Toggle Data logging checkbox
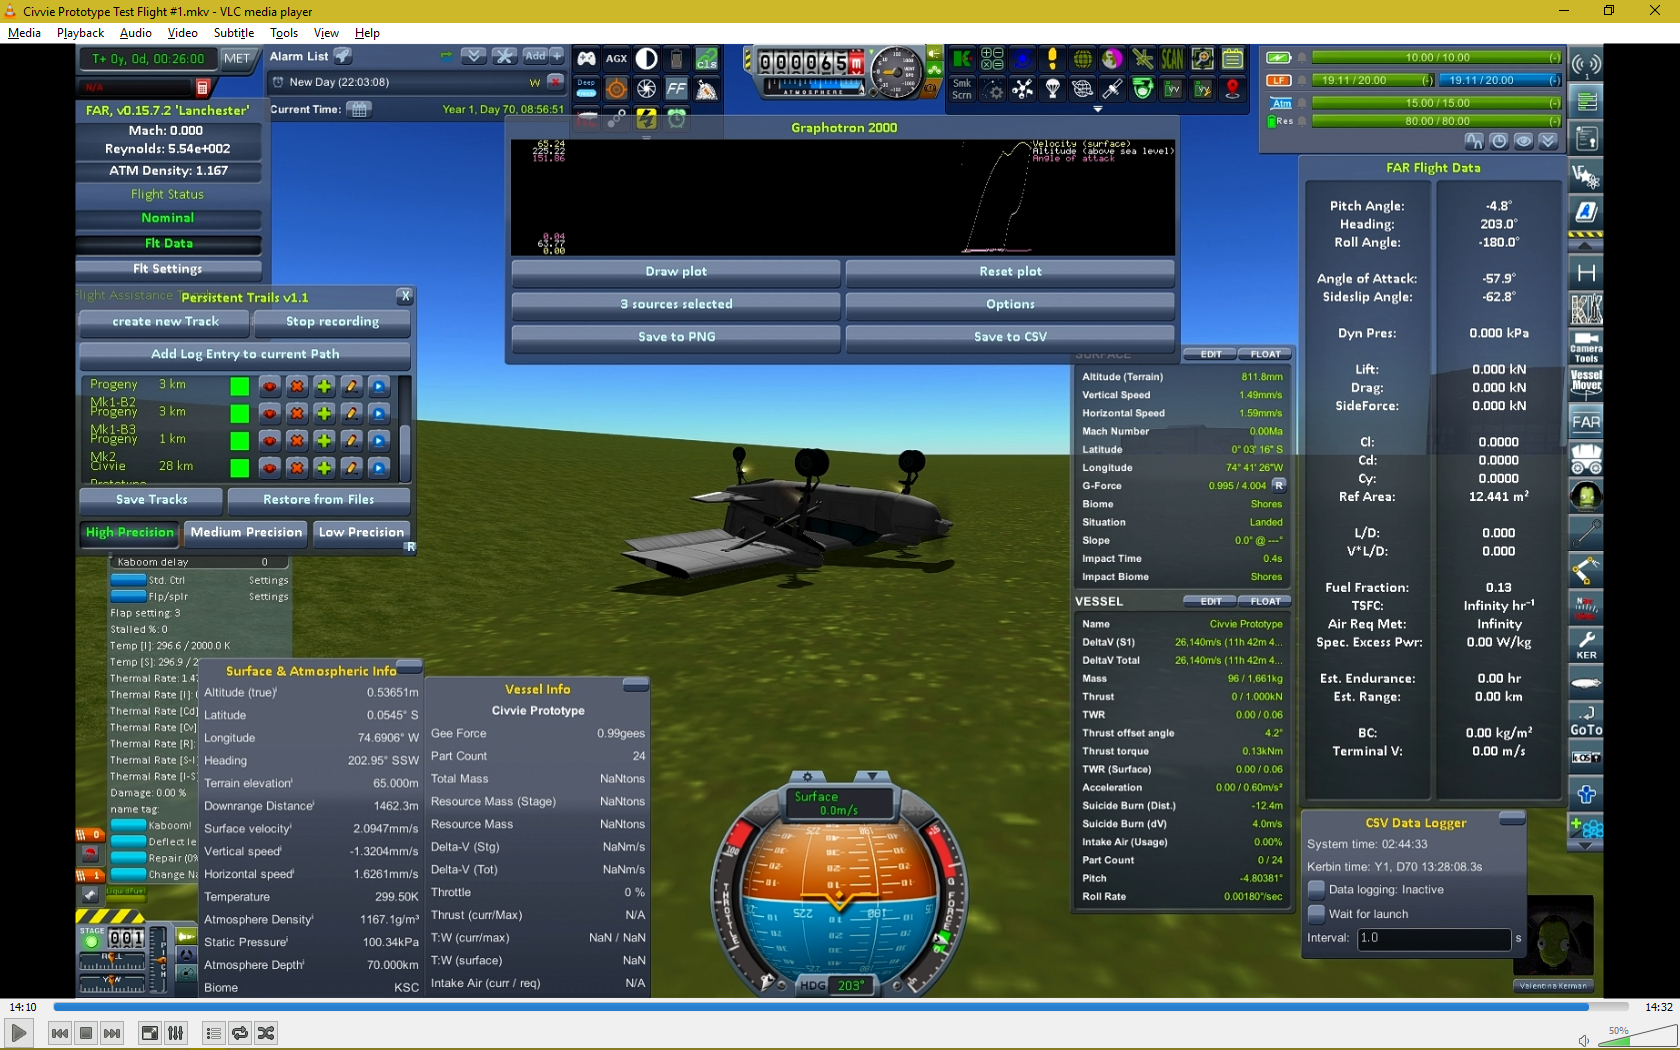 tap(1316, 890)
